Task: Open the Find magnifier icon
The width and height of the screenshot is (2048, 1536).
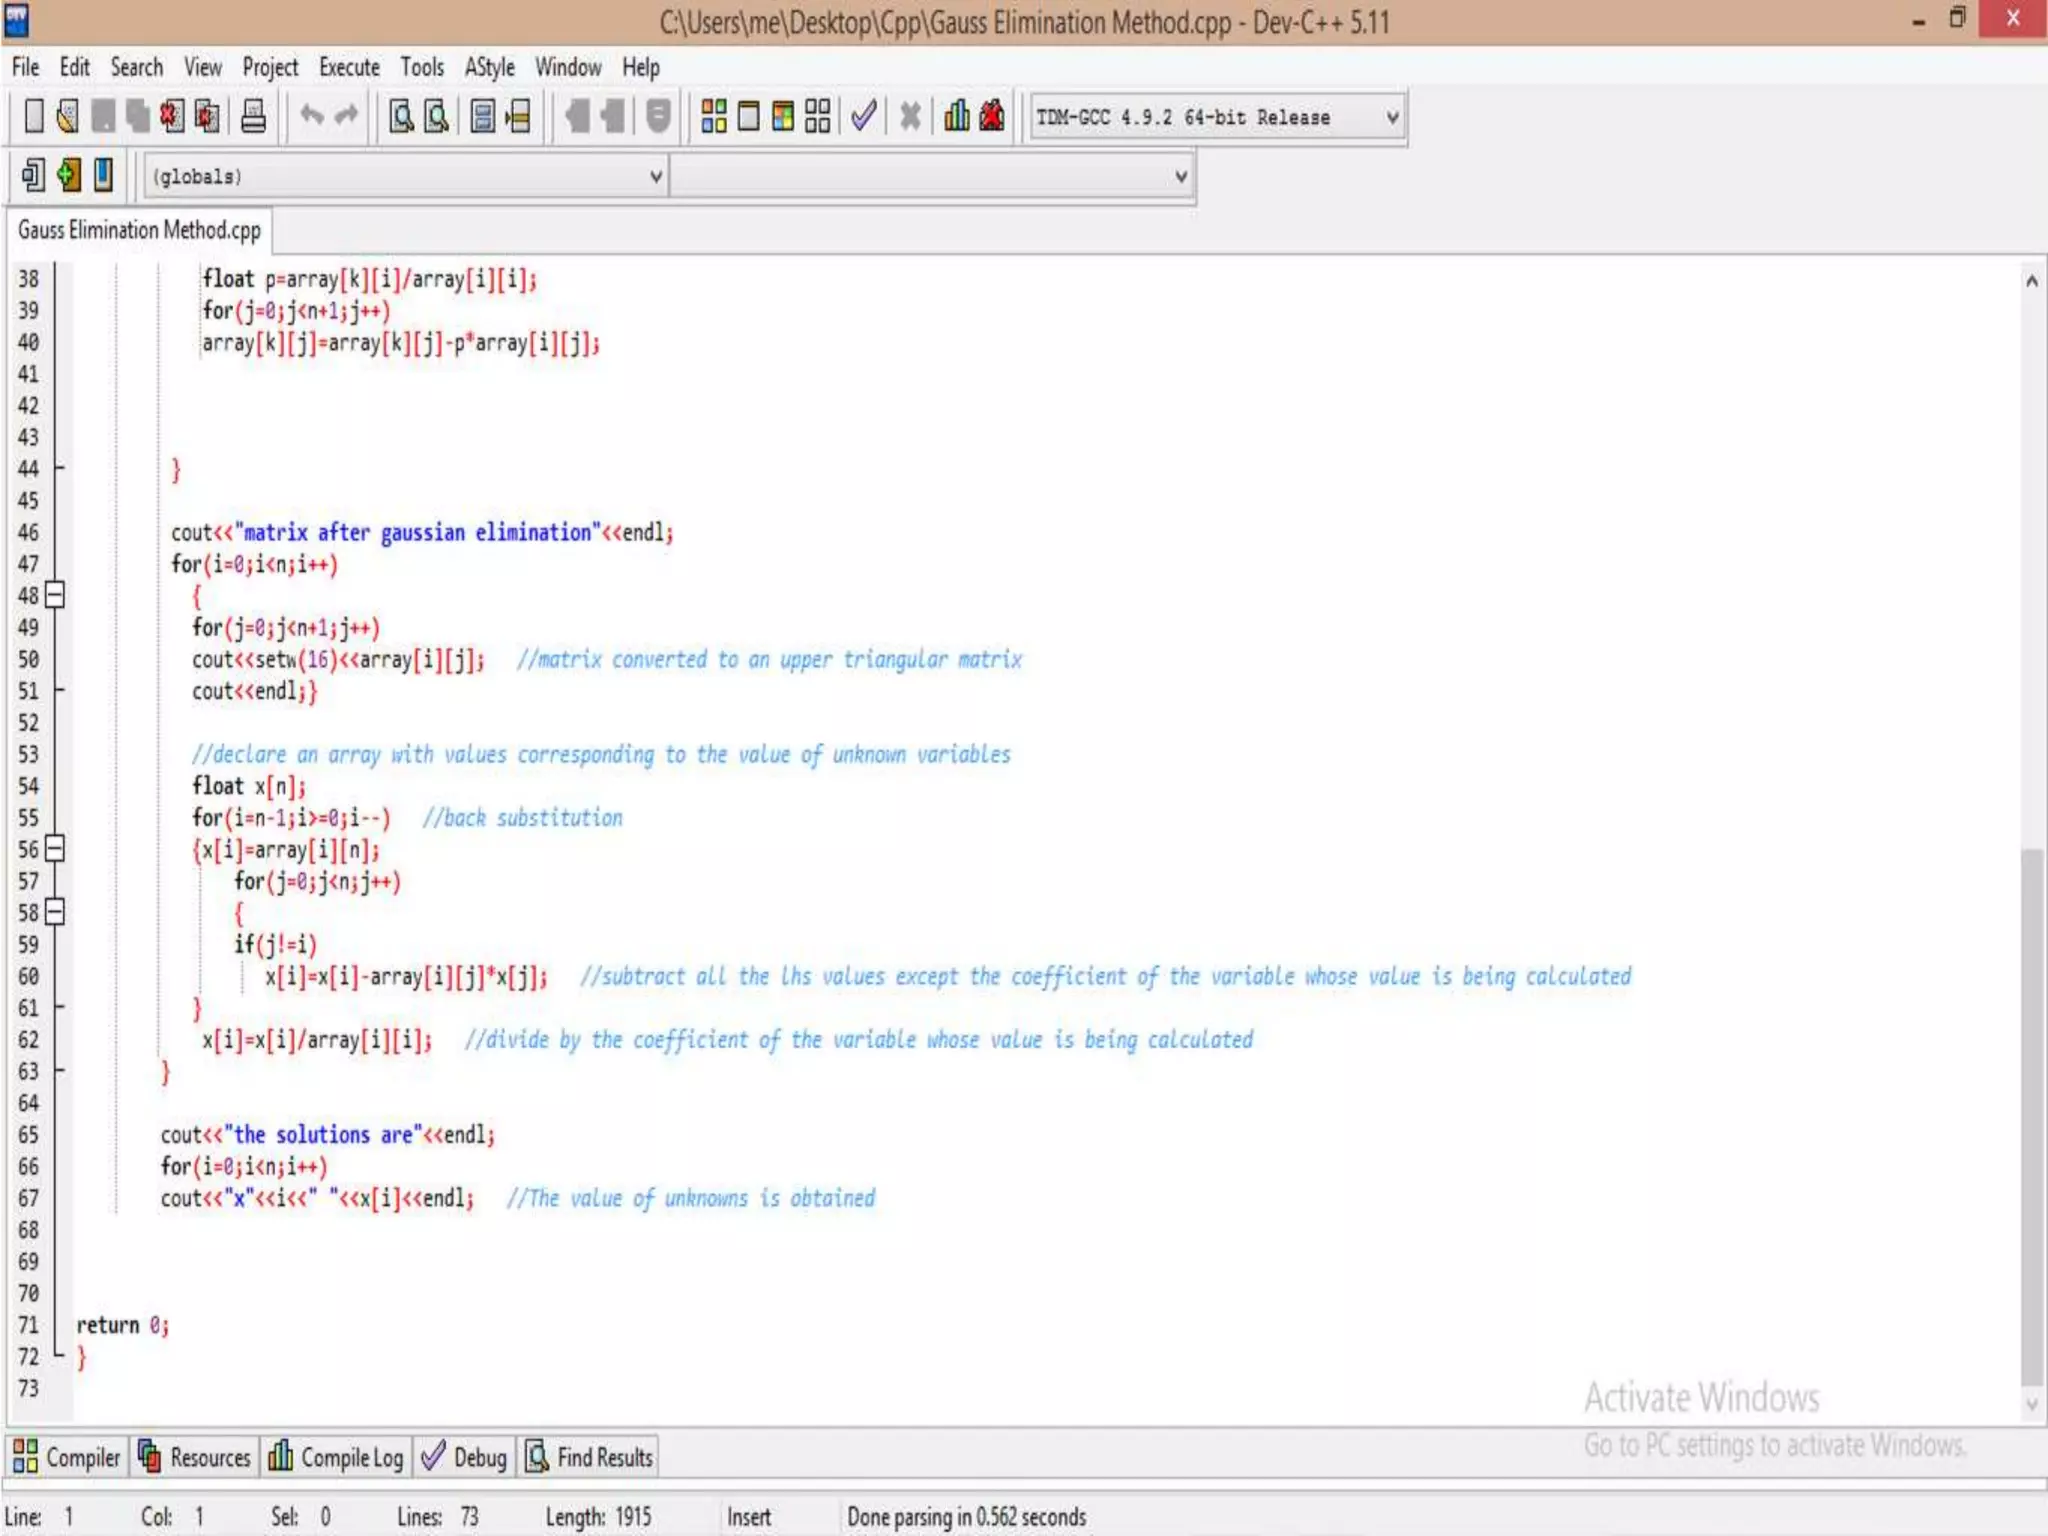Action: [402, 117]
